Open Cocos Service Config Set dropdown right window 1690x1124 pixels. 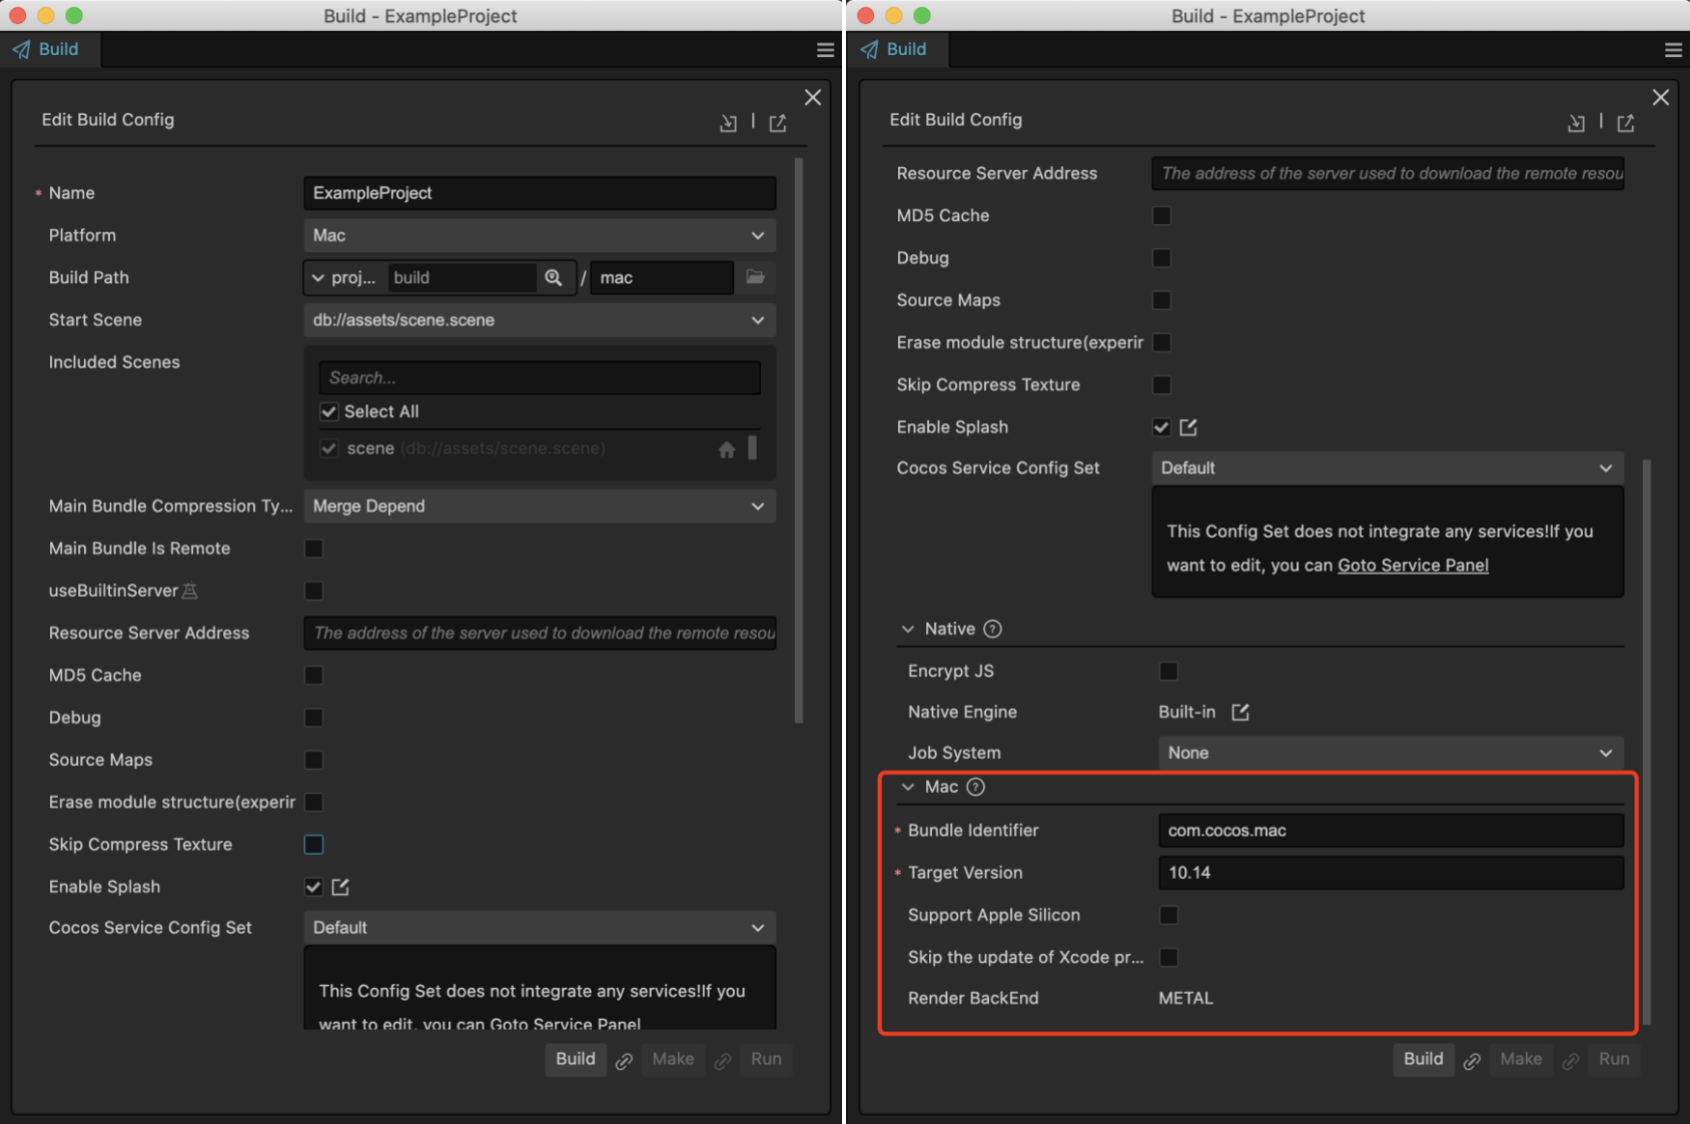click(1388, 468)
